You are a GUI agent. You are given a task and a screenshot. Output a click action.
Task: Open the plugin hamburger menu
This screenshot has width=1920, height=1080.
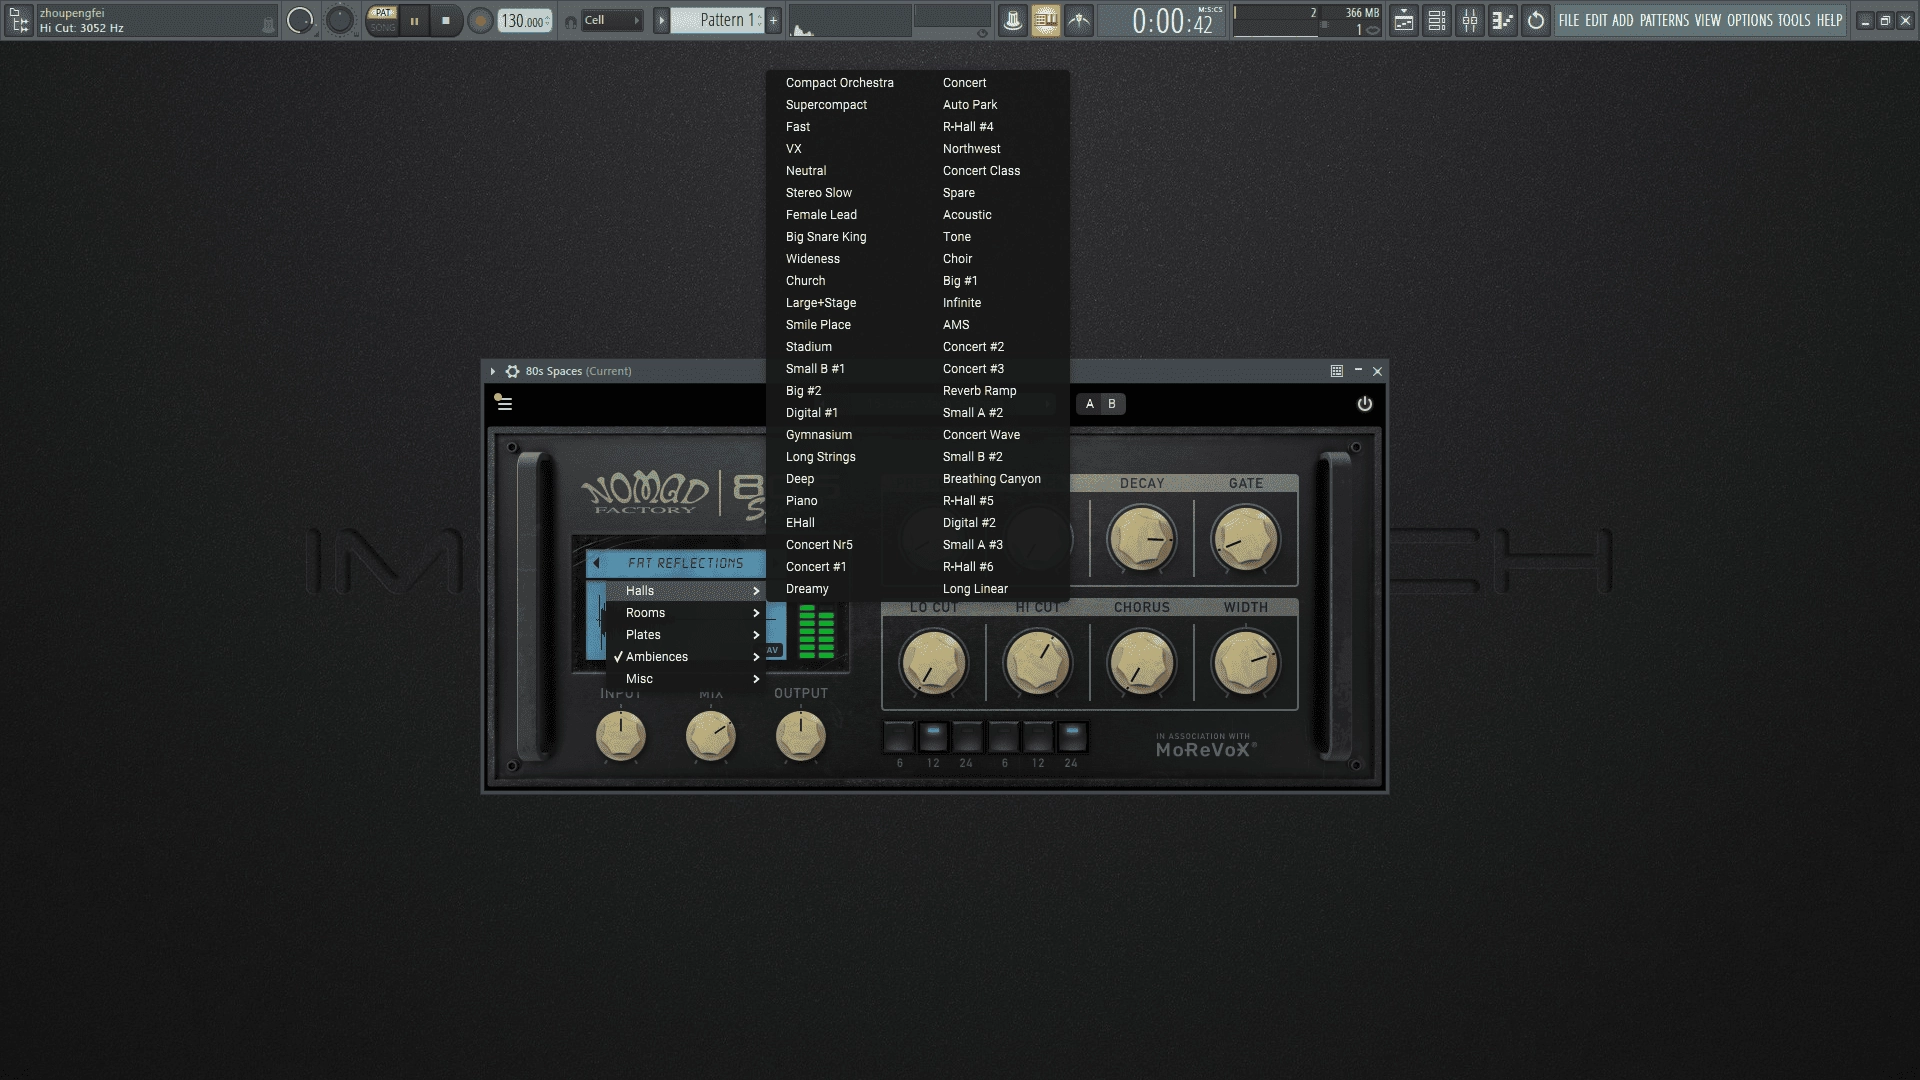coord(504,403)
